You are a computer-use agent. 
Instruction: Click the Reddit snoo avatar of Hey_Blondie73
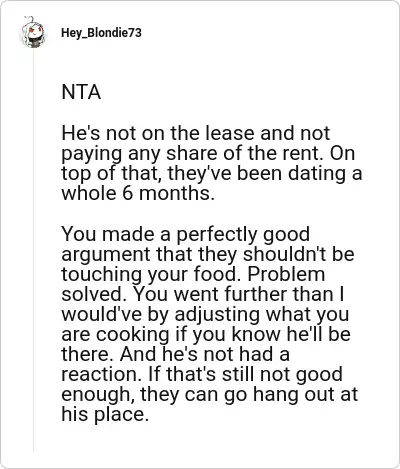coord(32,32)
